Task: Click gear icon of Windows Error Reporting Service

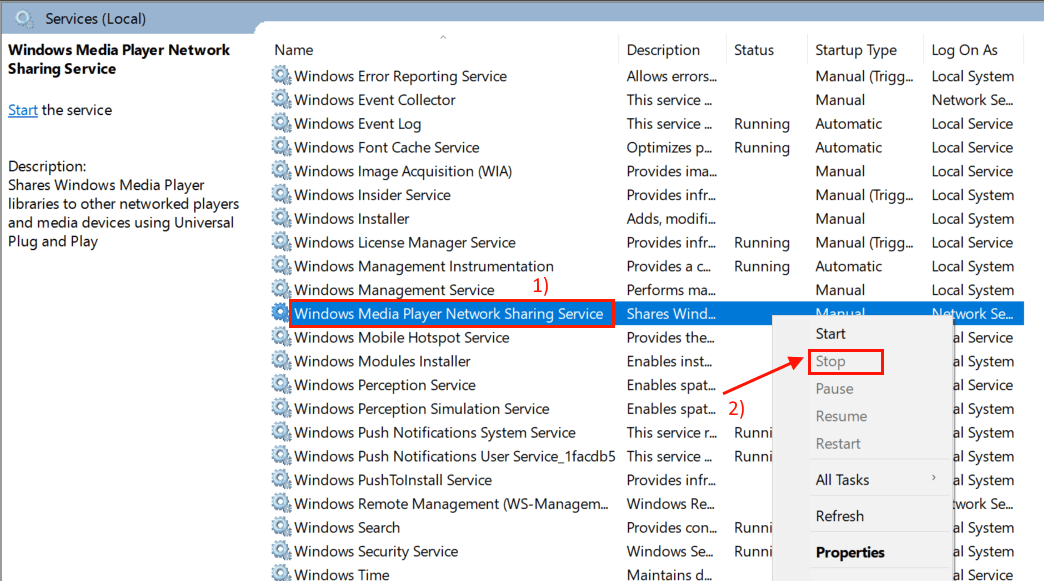Action: pos(282,75)
